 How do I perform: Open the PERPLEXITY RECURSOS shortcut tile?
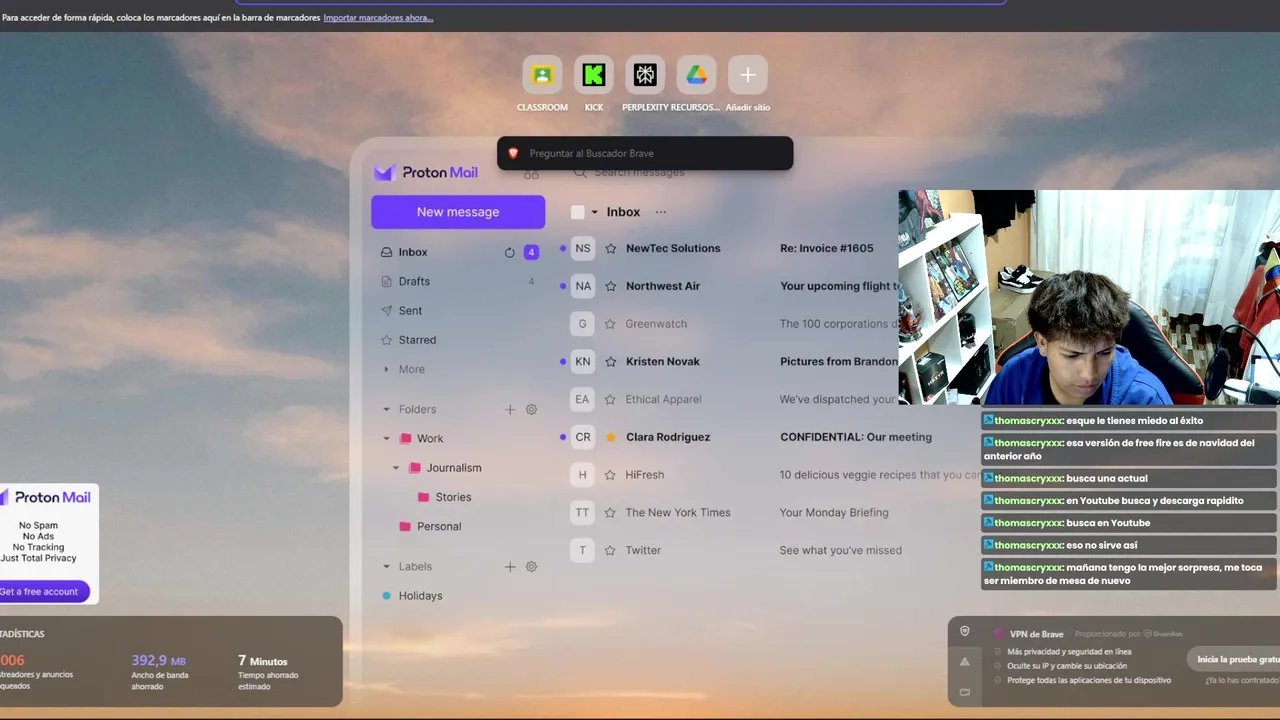(645, 75)
